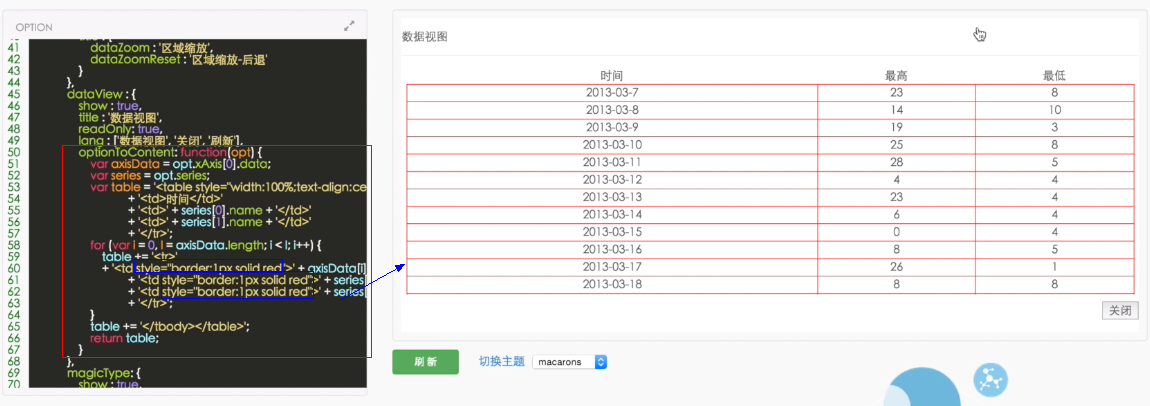1150x406 pixels.
Task: Click code line 69 magicType
Action: click(x=102, y=373)
